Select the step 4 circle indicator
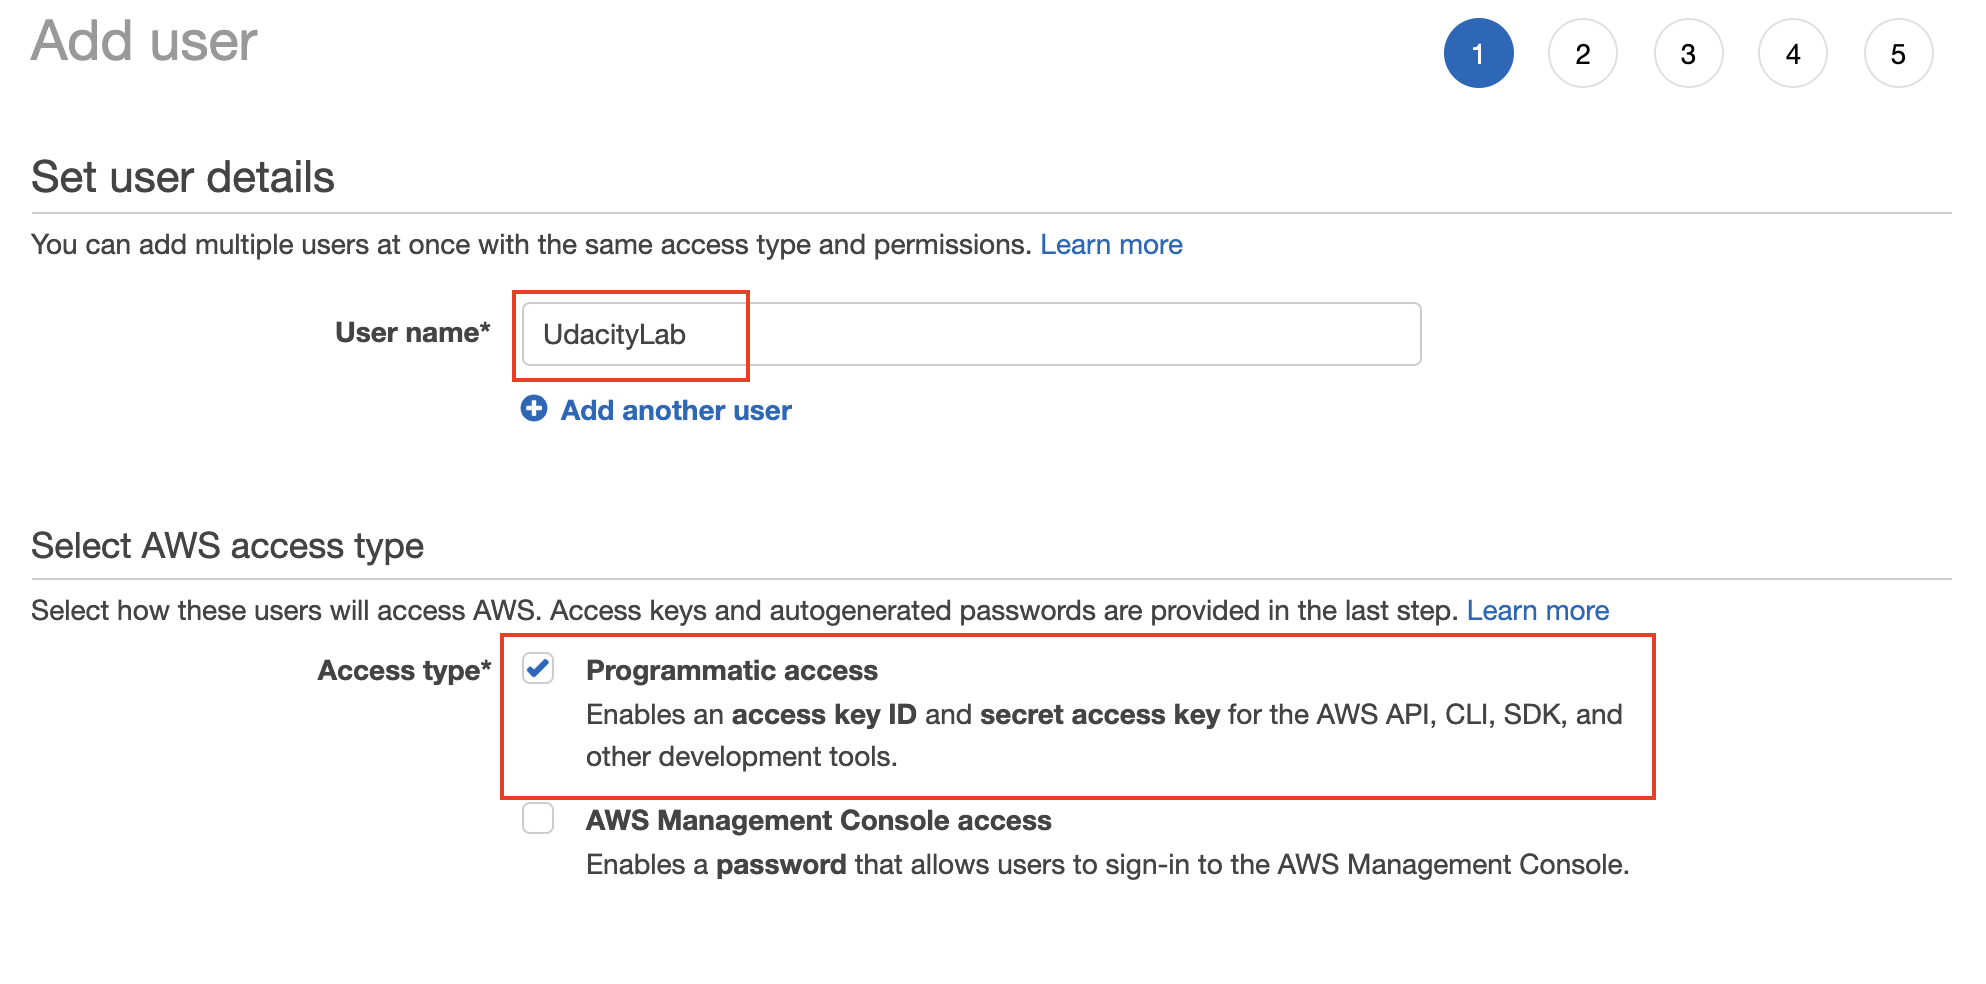 click(x=1793, y=53)
